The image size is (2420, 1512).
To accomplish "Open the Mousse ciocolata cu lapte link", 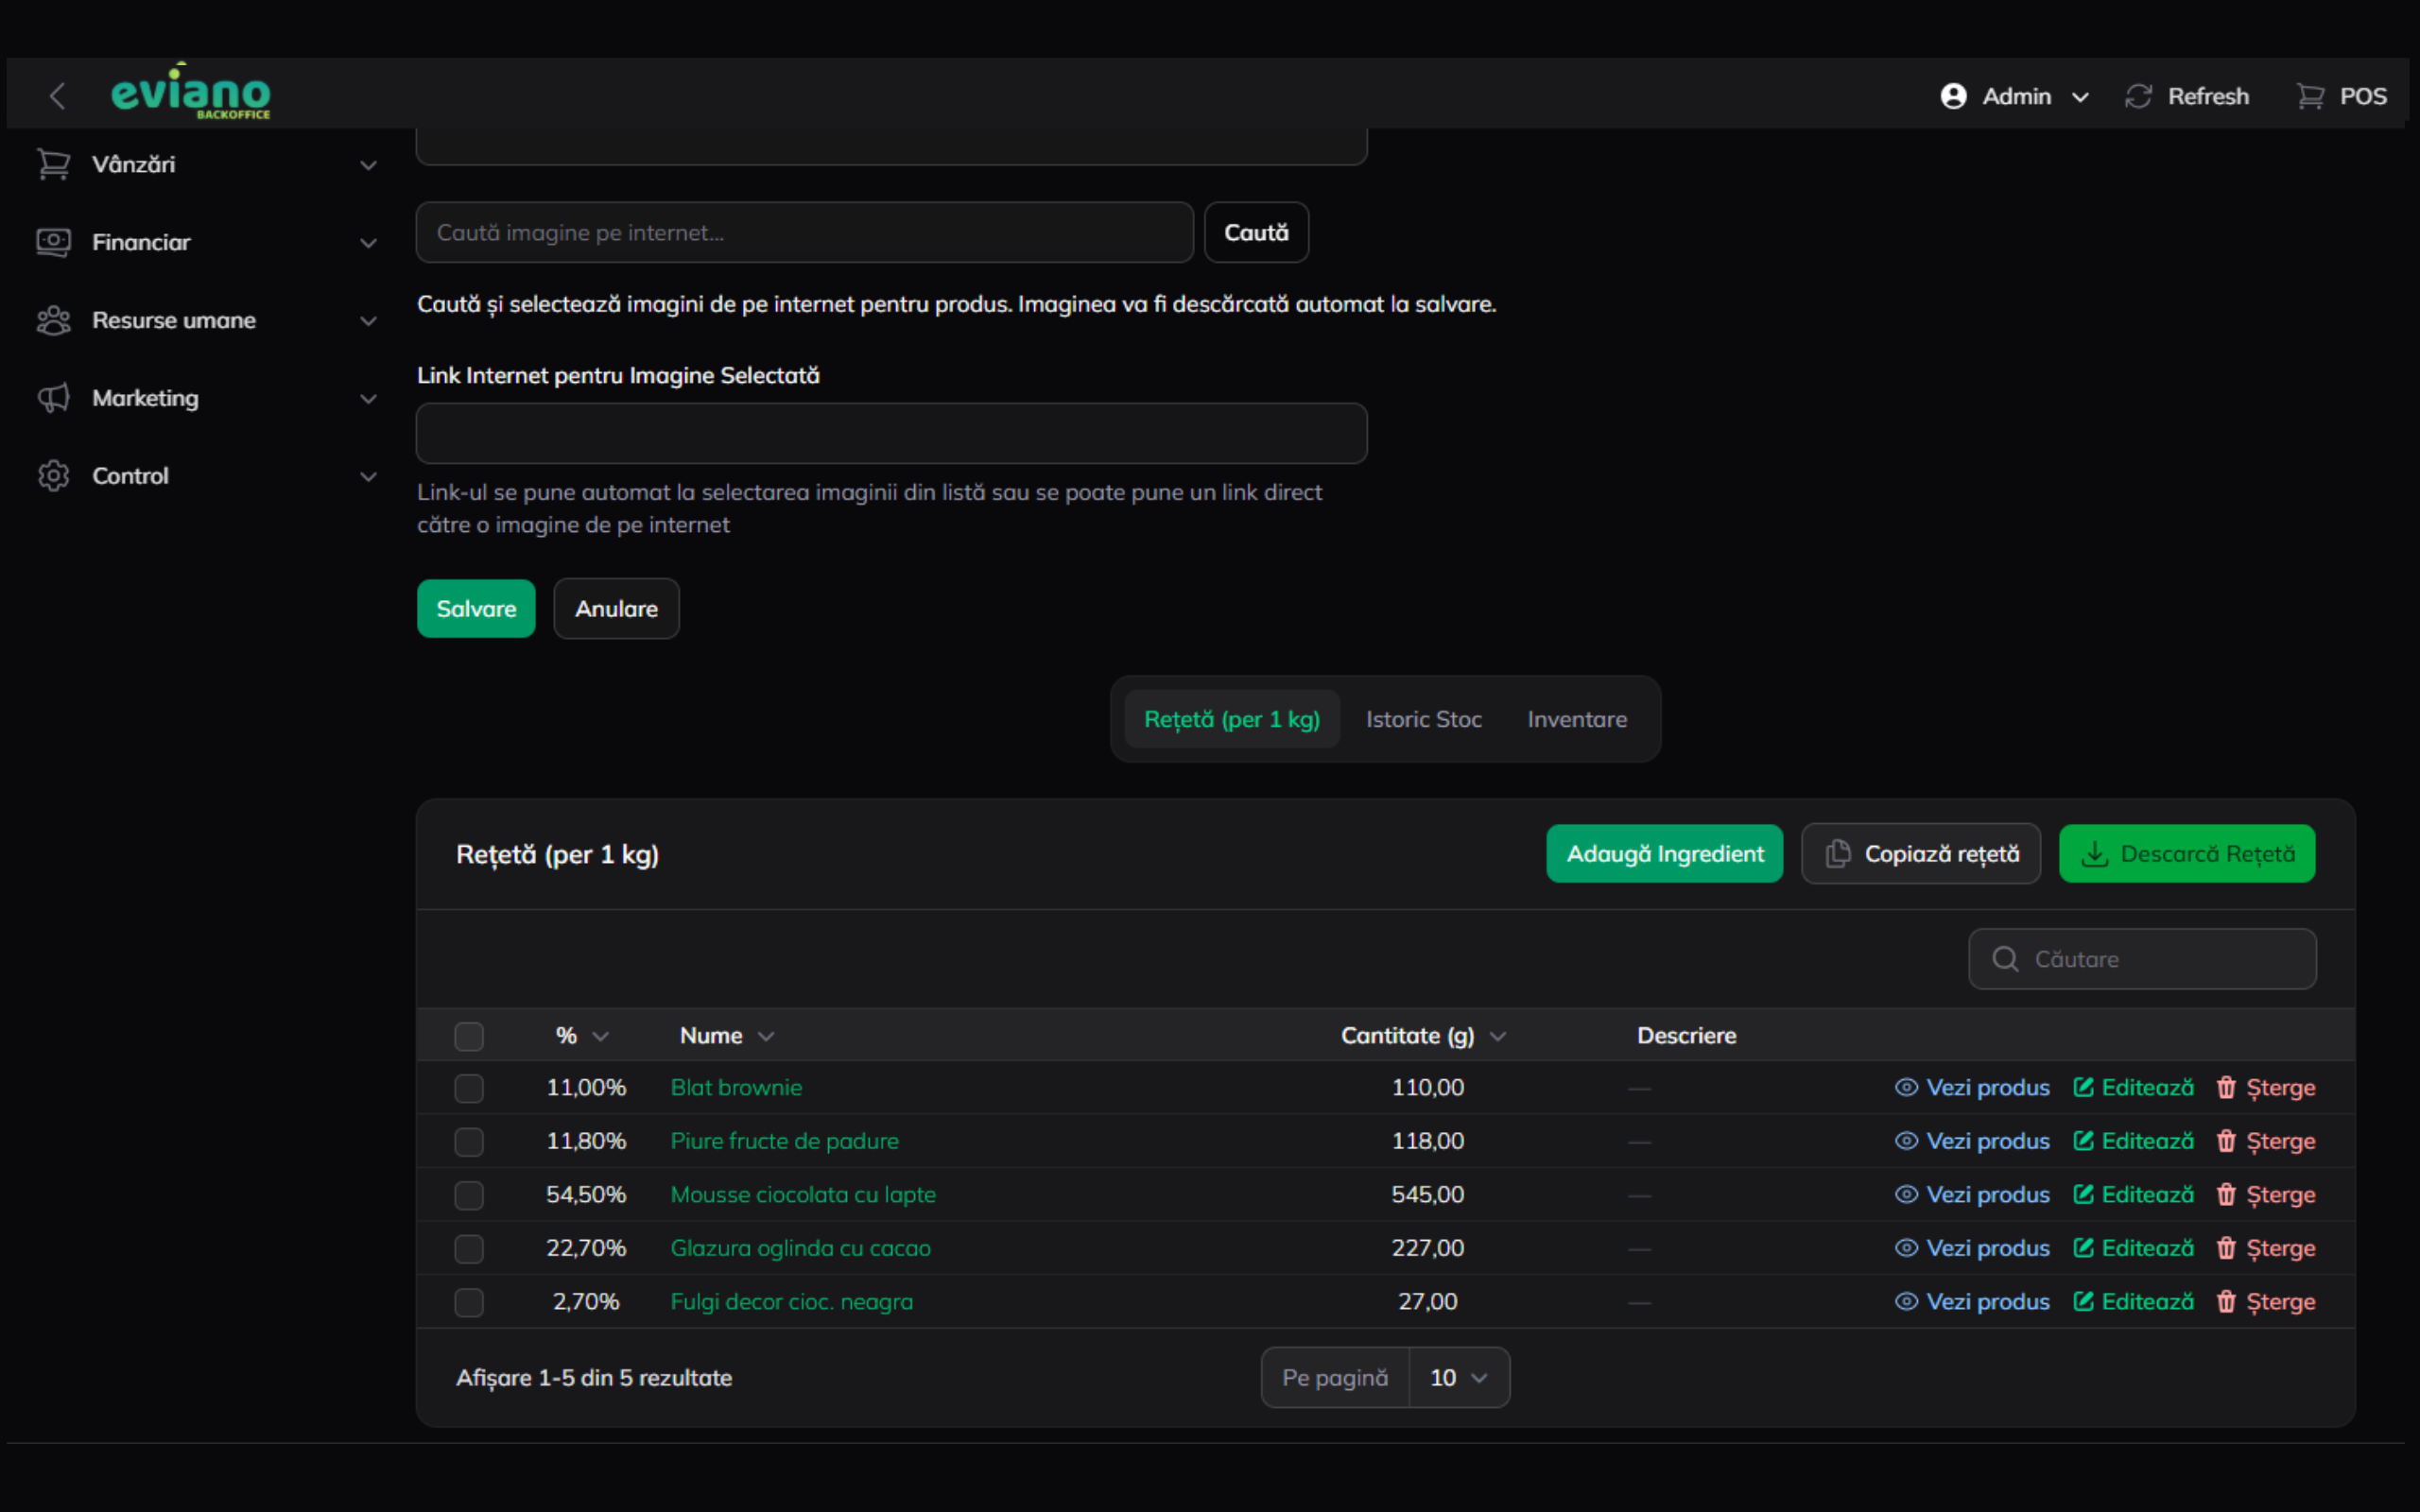I will click(803, 1194).
